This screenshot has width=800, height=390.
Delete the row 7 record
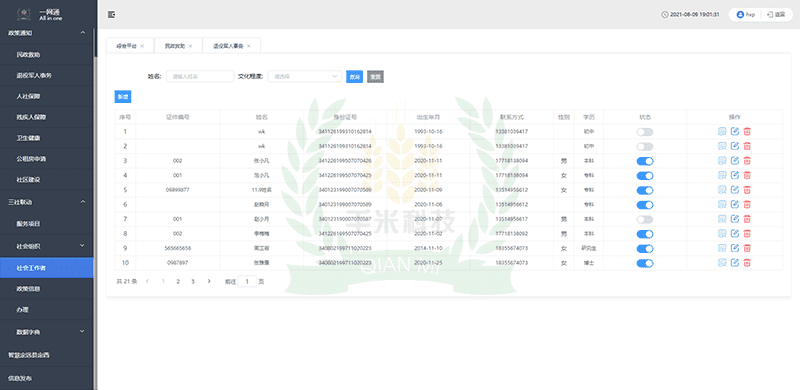747,219
